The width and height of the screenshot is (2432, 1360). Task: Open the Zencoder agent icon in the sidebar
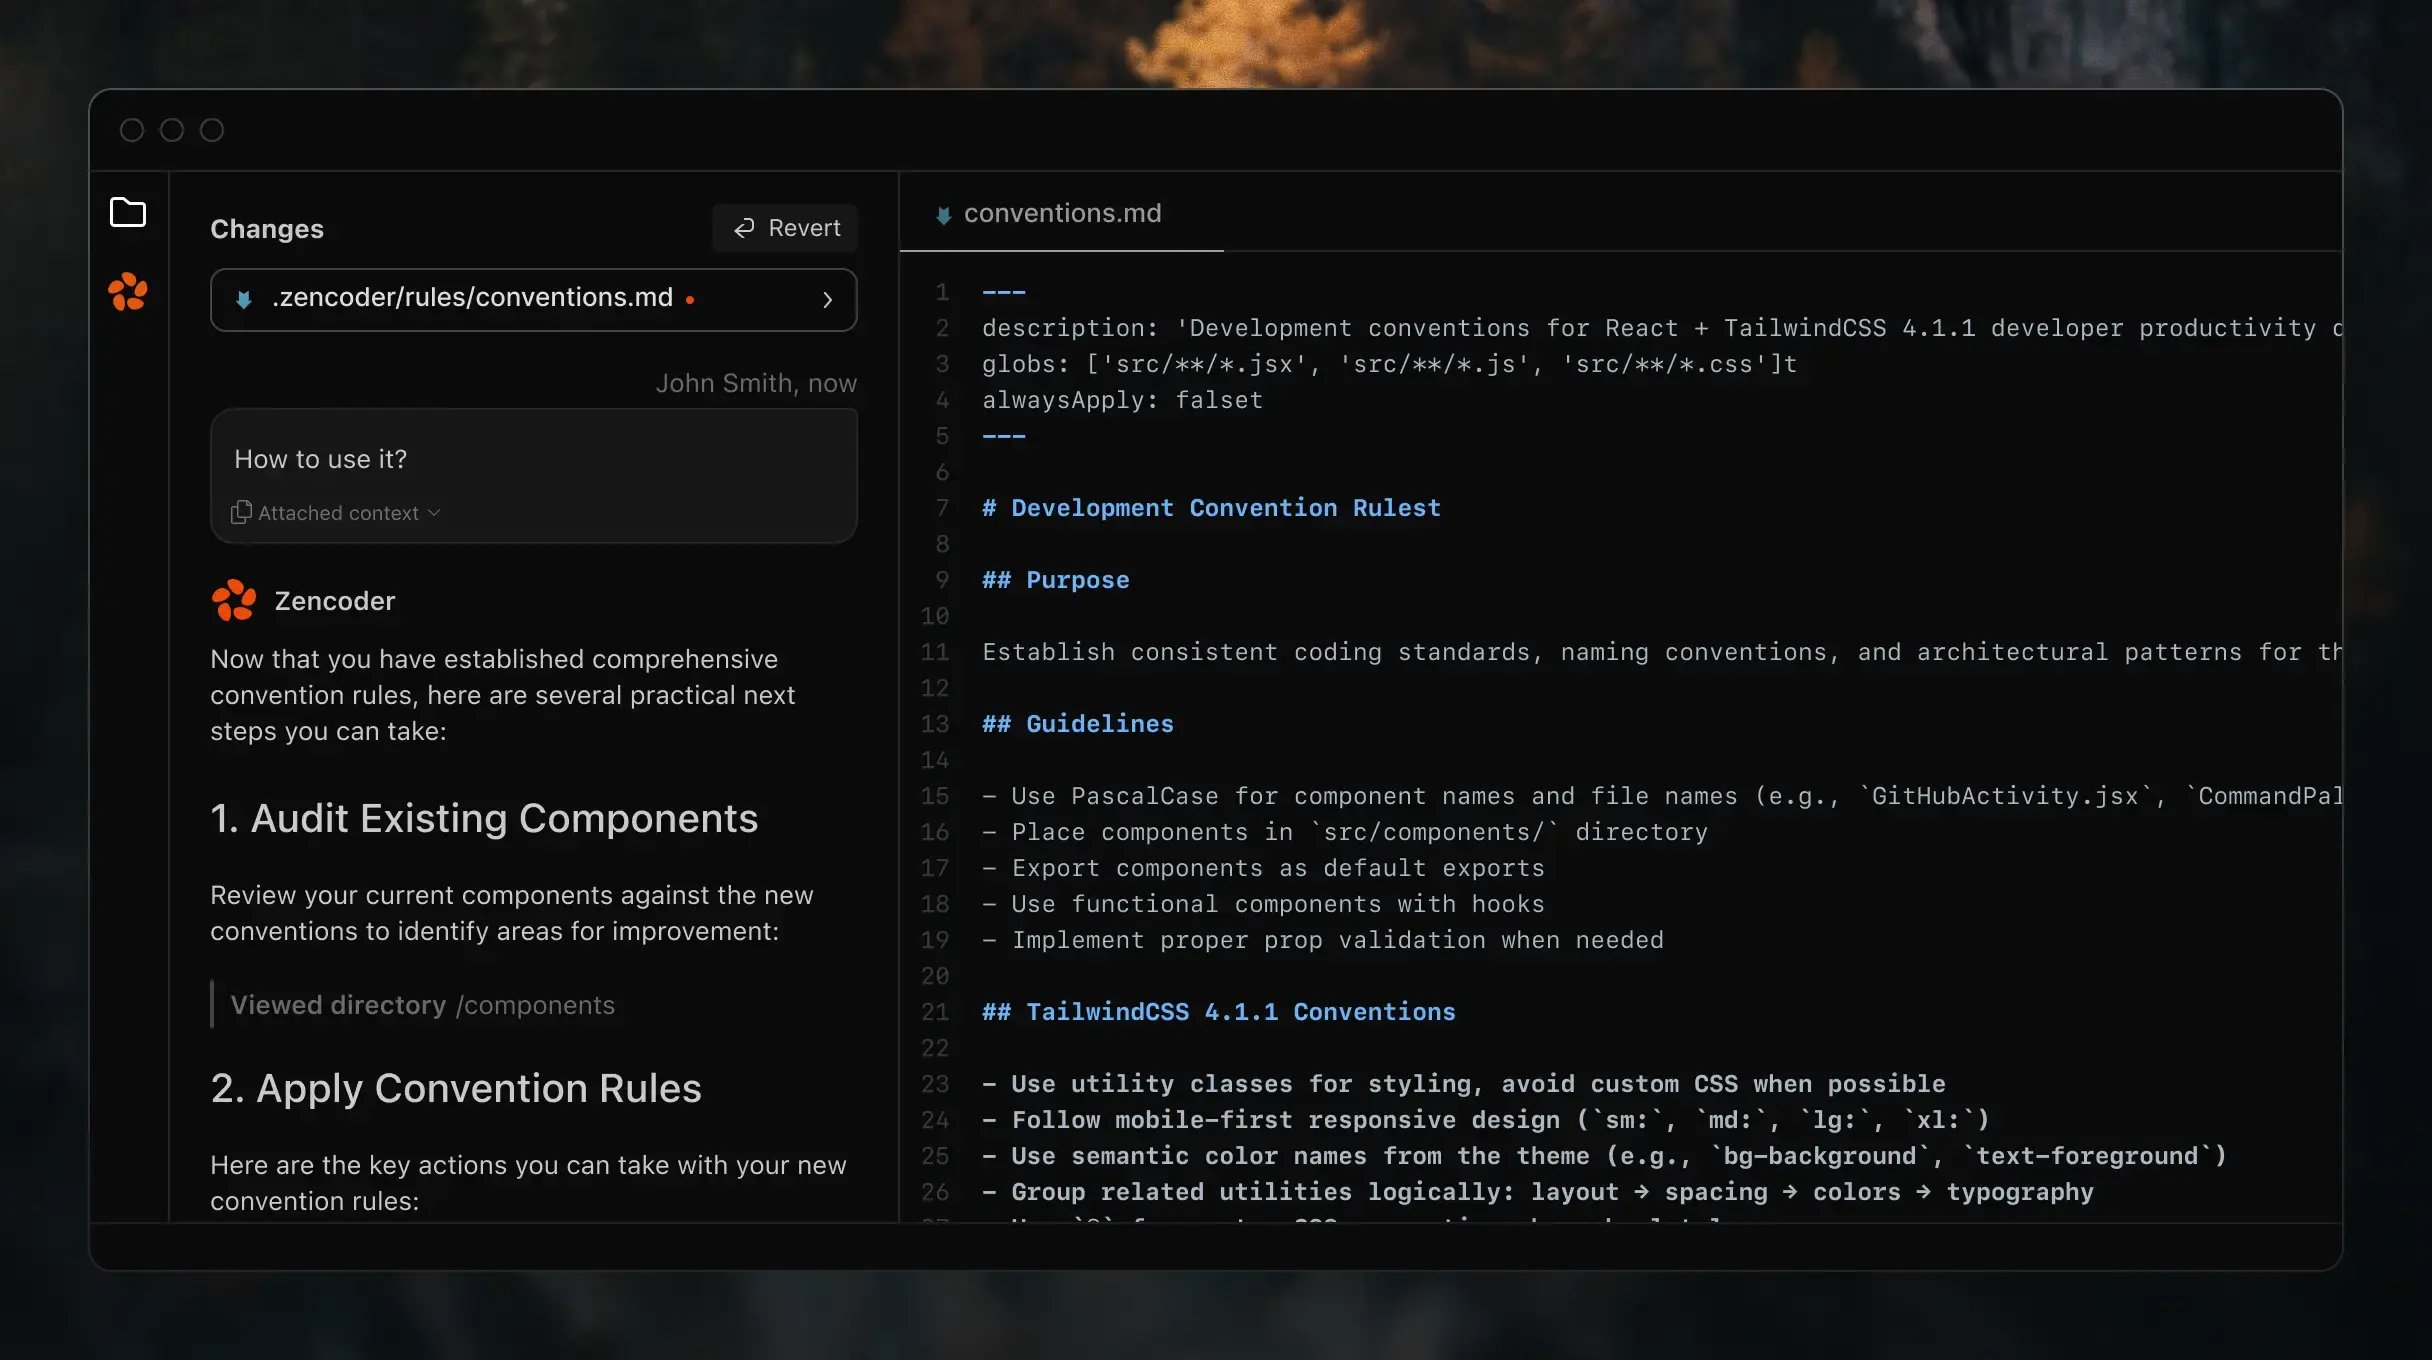[x=129, y=292]
